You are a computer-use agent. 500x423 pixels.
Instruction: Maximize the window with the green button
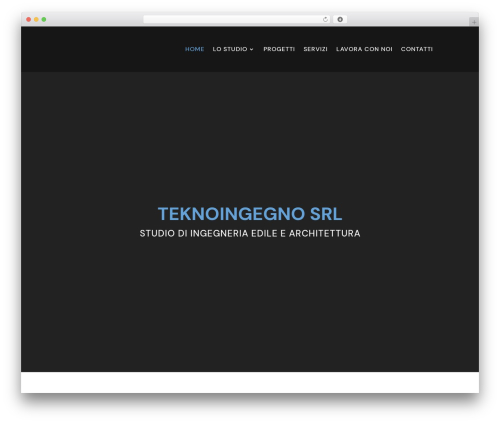(44, 19)
